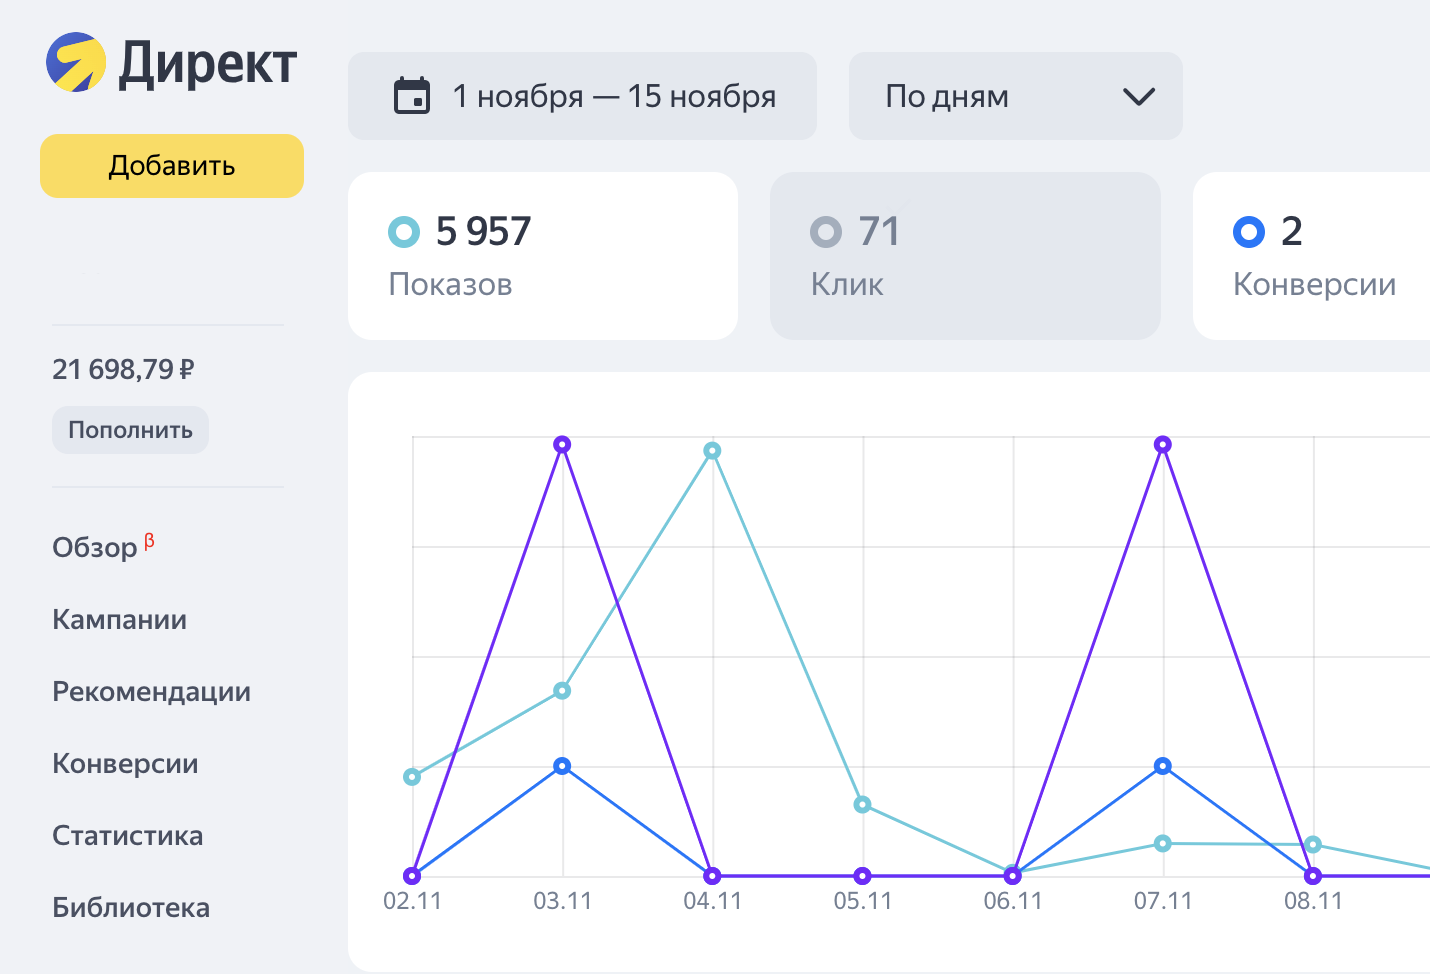Expand the dropdown chevron arrow

coord(1139,97)
